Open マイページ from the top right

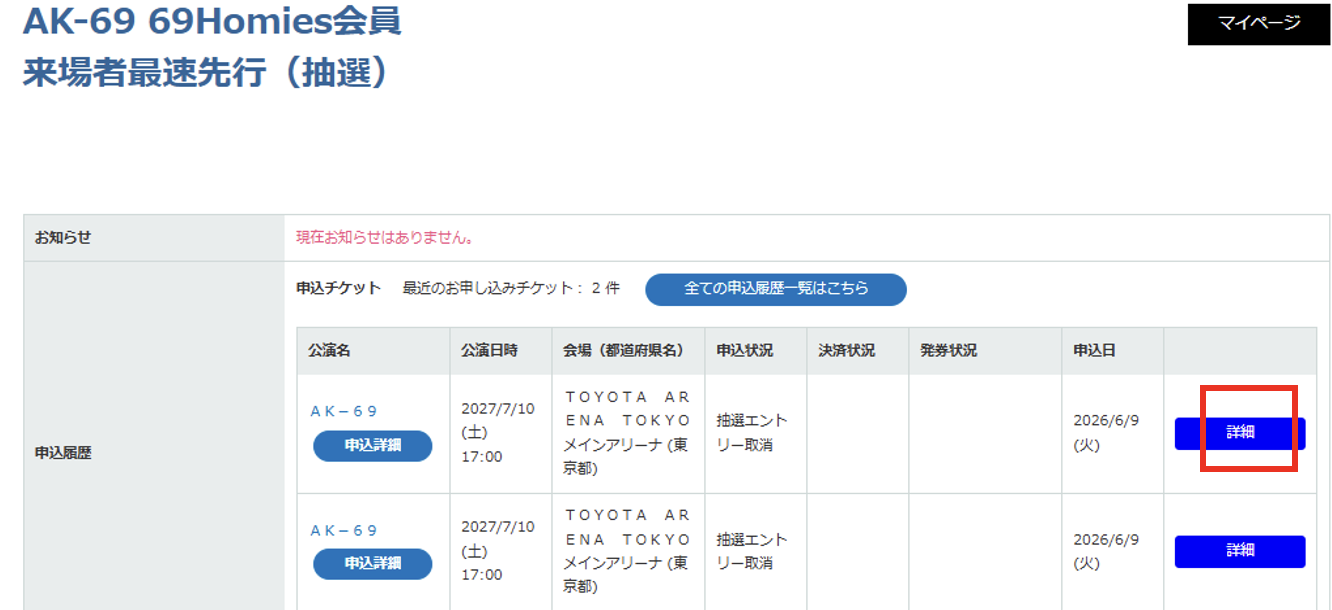1258,24
